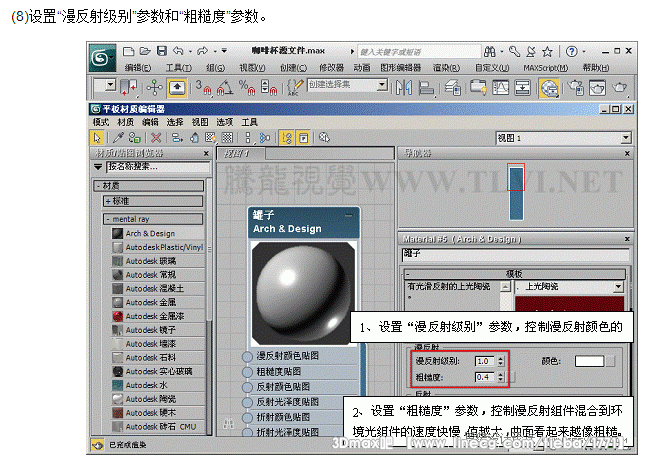Open the Layer Manager icon
Viewport: 653px width, 460px height.
pyautogui.click(x=453, y=87)
